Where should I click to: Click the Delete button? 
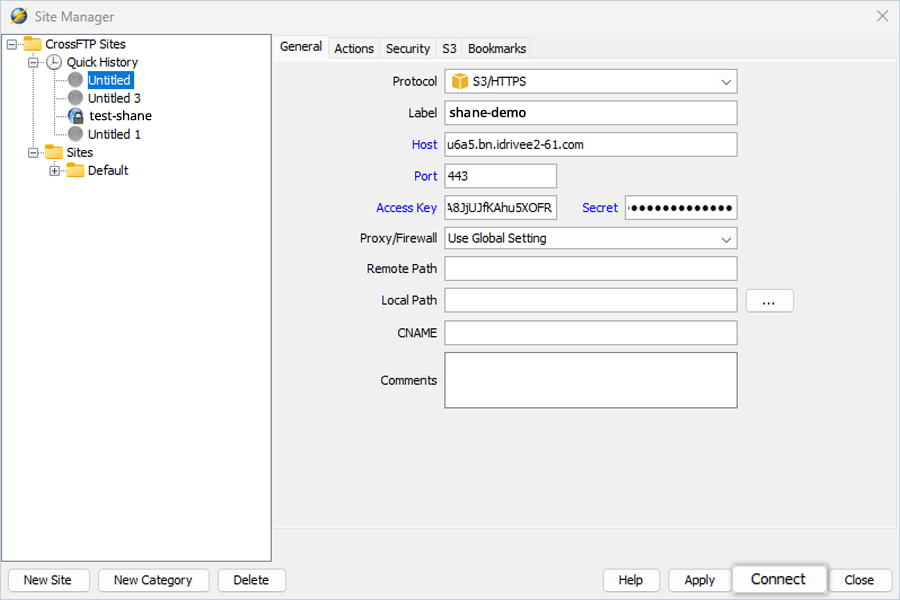pos(251,580)
